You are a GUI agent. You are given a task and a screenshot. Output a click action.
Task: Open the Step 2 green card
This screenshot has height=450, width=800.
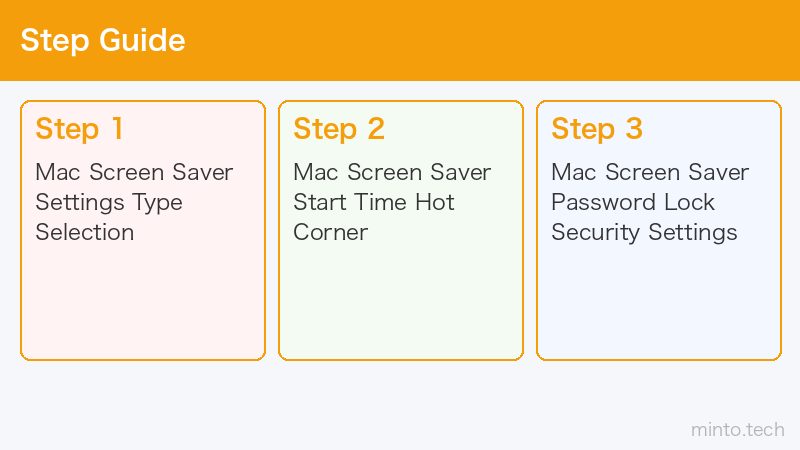click(x=401, y=231)
